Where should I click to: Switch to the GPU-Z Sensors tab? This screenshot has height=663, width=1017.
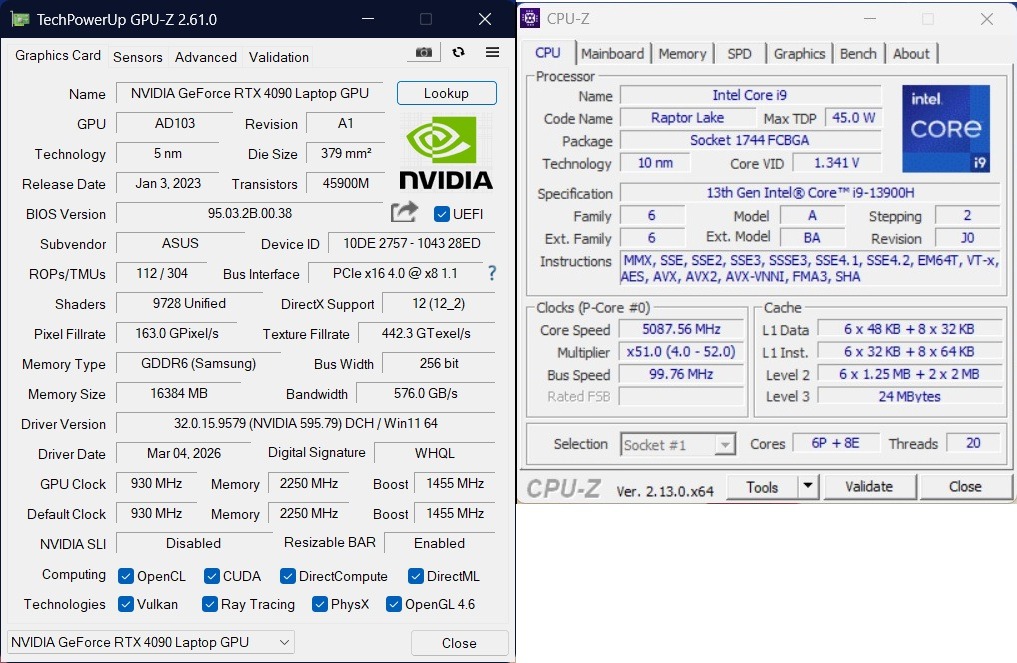[138, 57]
